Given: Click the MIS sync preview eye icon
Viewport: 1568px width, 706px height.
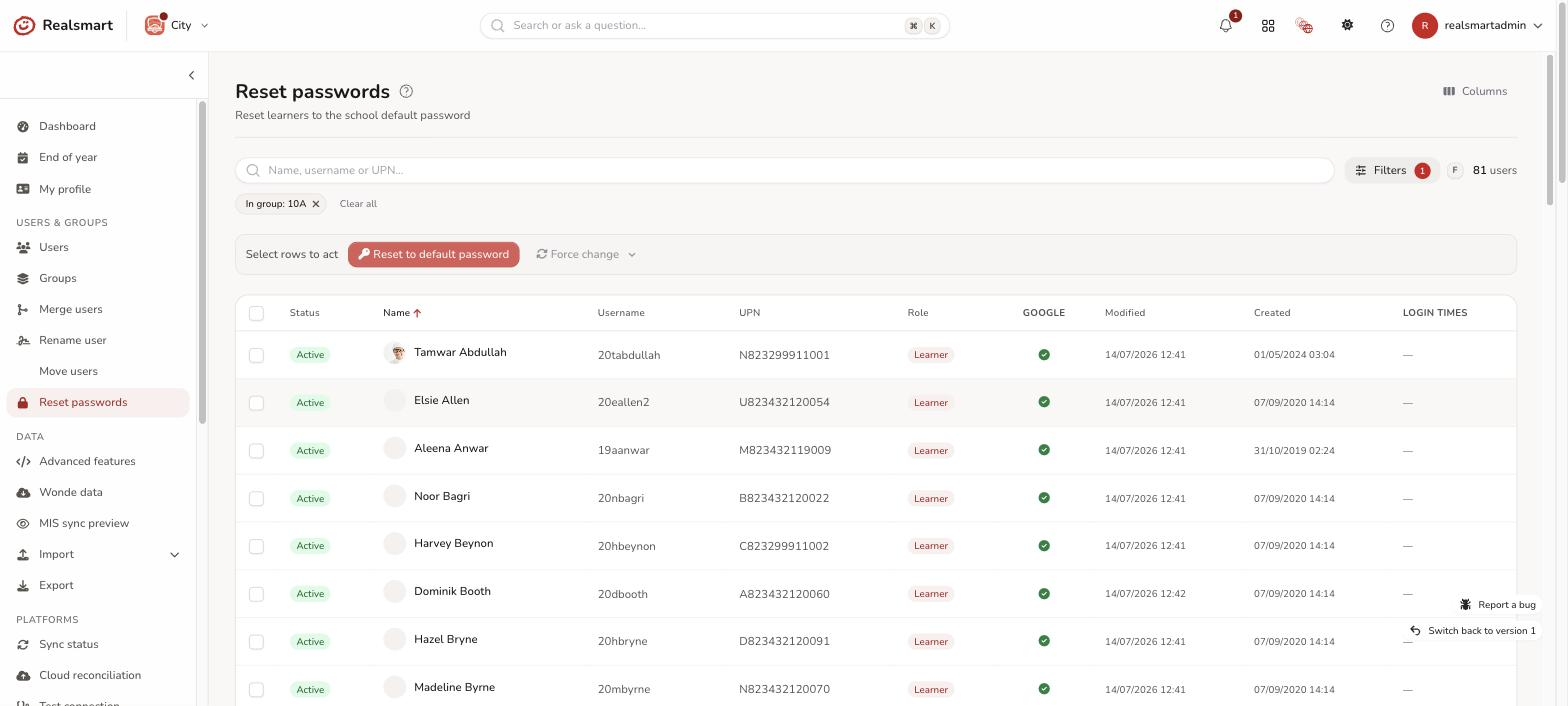Looking at the screenshot, I should point(23,524).
